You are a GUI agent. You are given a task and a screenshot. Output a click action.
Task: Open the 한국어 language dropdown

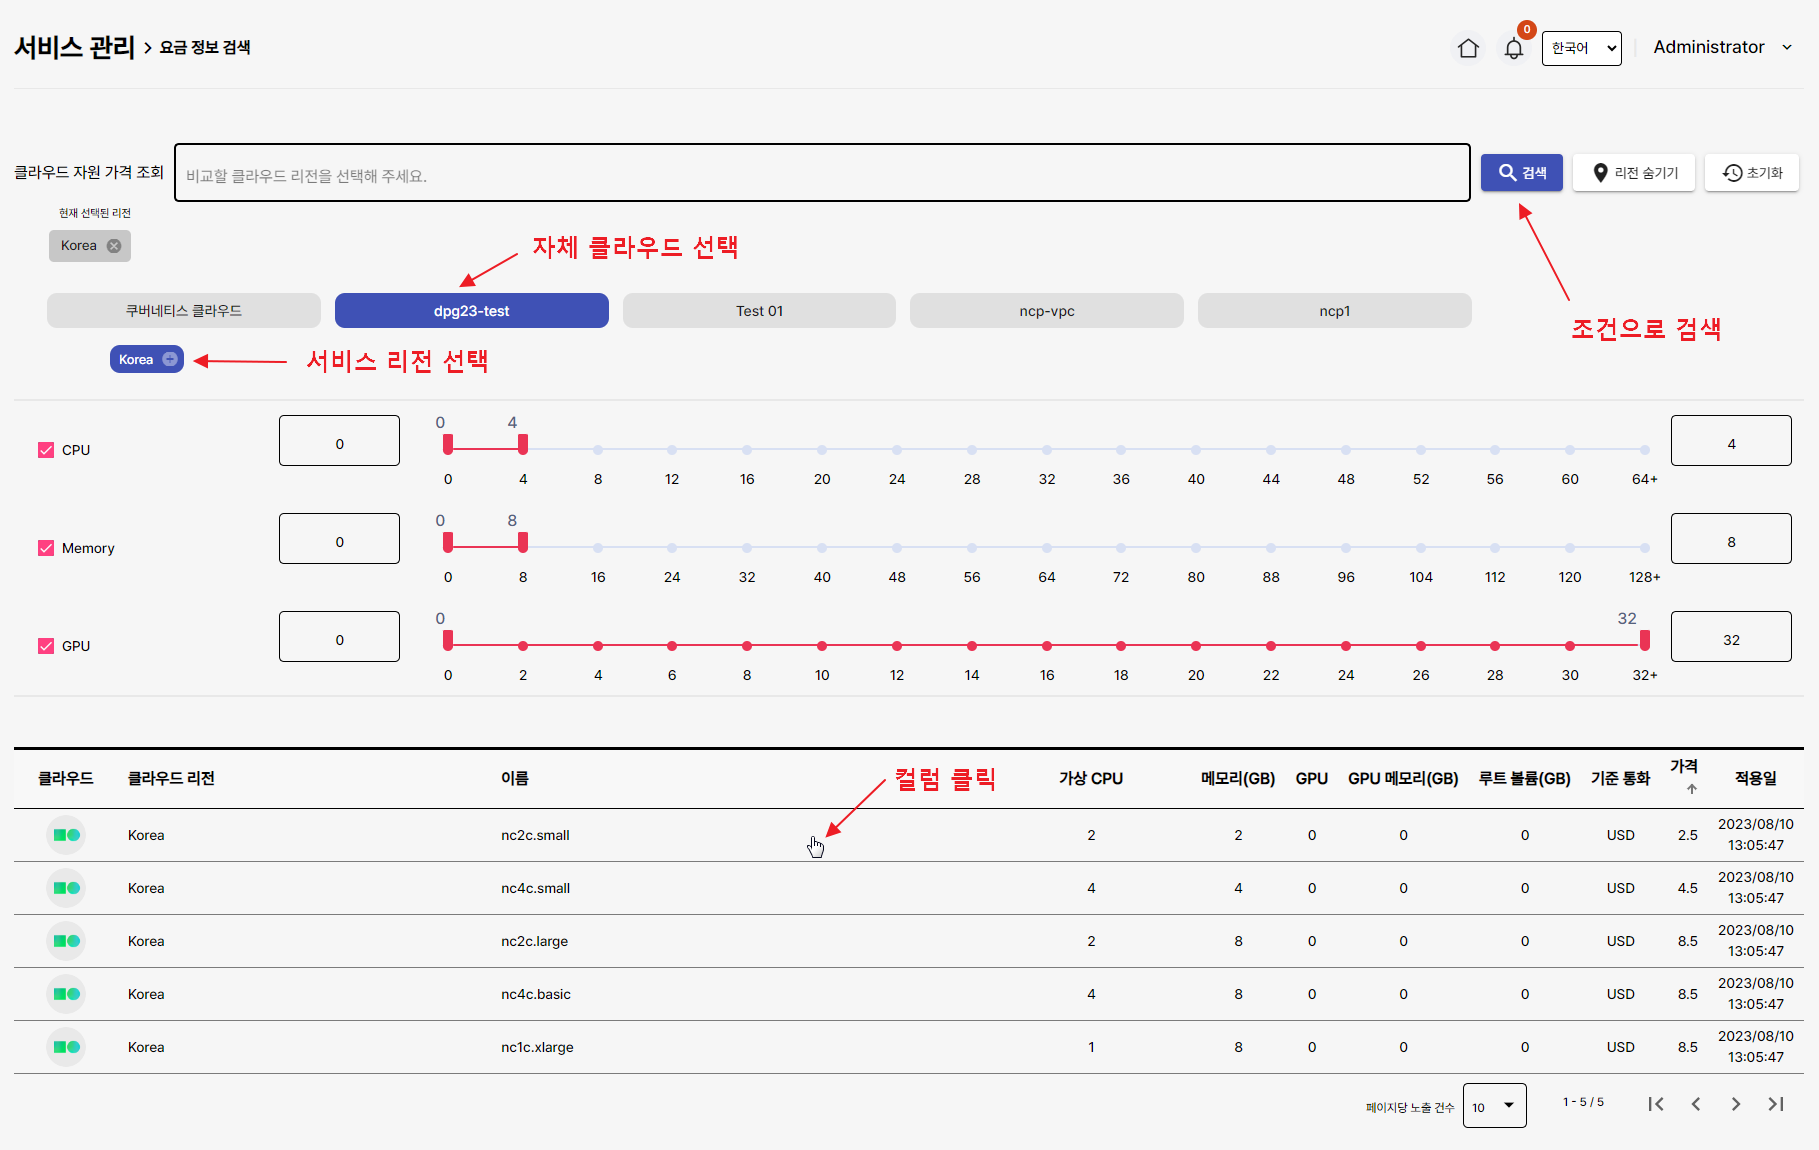[1581, 47]
